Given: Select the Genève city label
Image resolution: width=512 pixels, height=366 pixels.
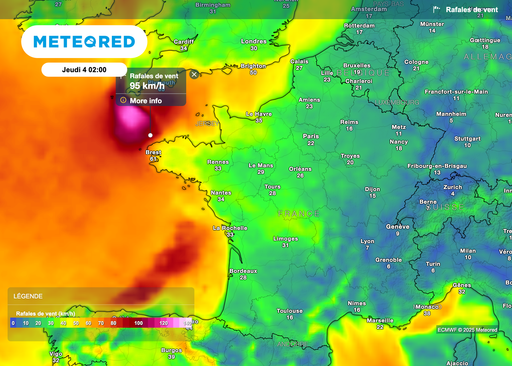Looking at the screenshot, I should point(398,227).
